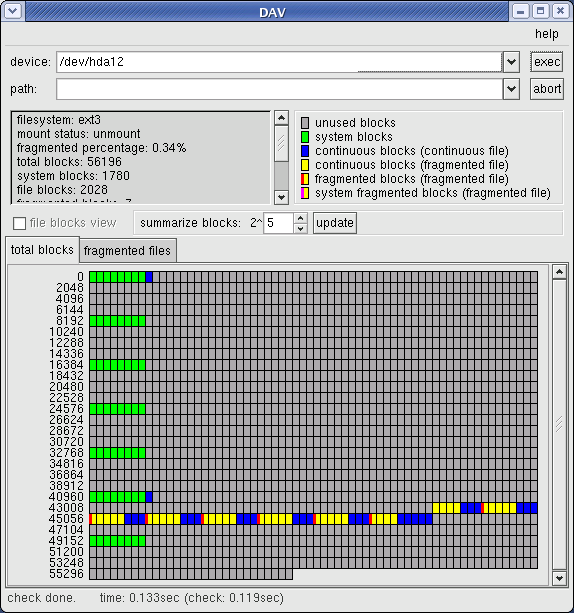Click the abort button
This screenshot has width=574, height=613.
click(x=547, y=89)
